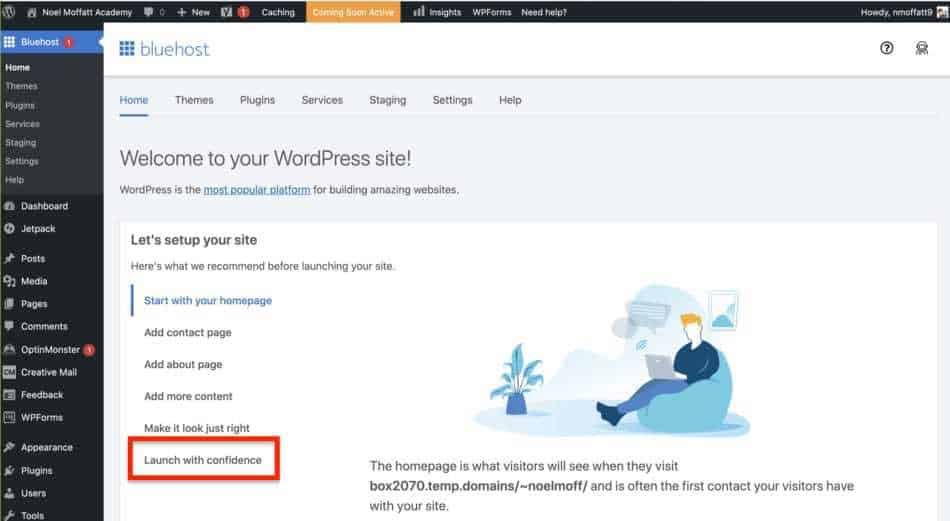
Task: Switch to the Plugins tab
Action: tap(257, 101)
